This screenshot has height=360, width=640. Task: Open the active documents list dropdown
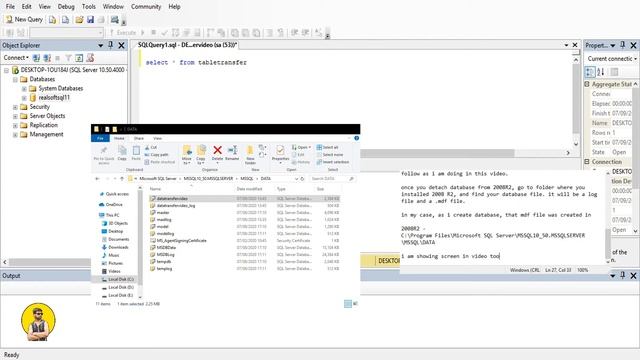pyautogui.click(x=566, y=45)
